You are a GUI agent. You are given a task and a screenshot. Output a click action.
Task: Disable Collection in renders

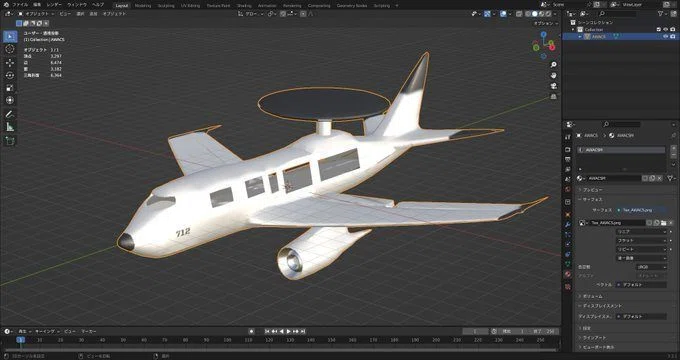coord(673,29)
